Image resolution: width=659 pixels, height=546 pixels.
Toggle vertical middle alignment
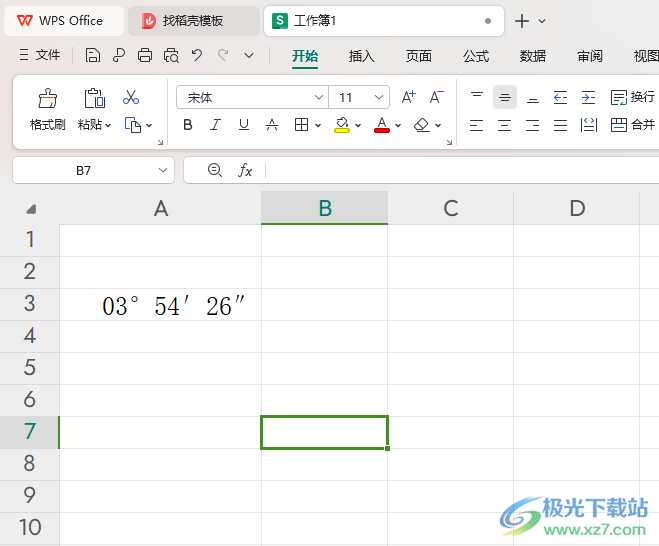(505, 98)
